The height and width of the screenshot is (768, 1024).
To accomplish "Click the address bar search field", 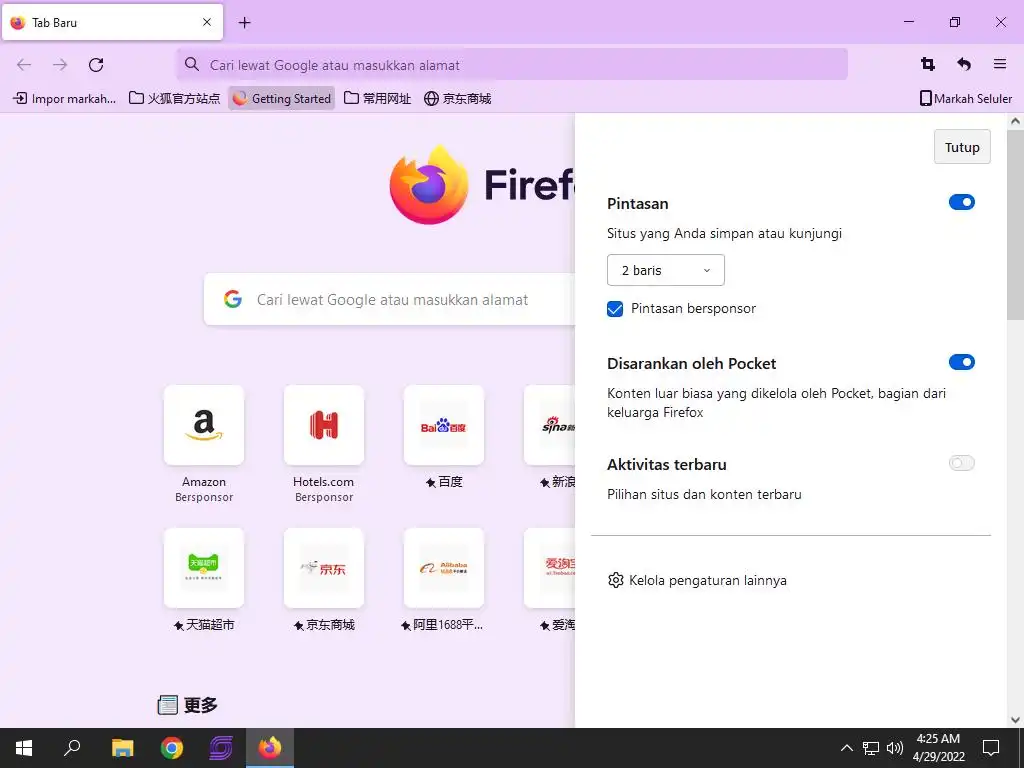I will click(512, 65).
